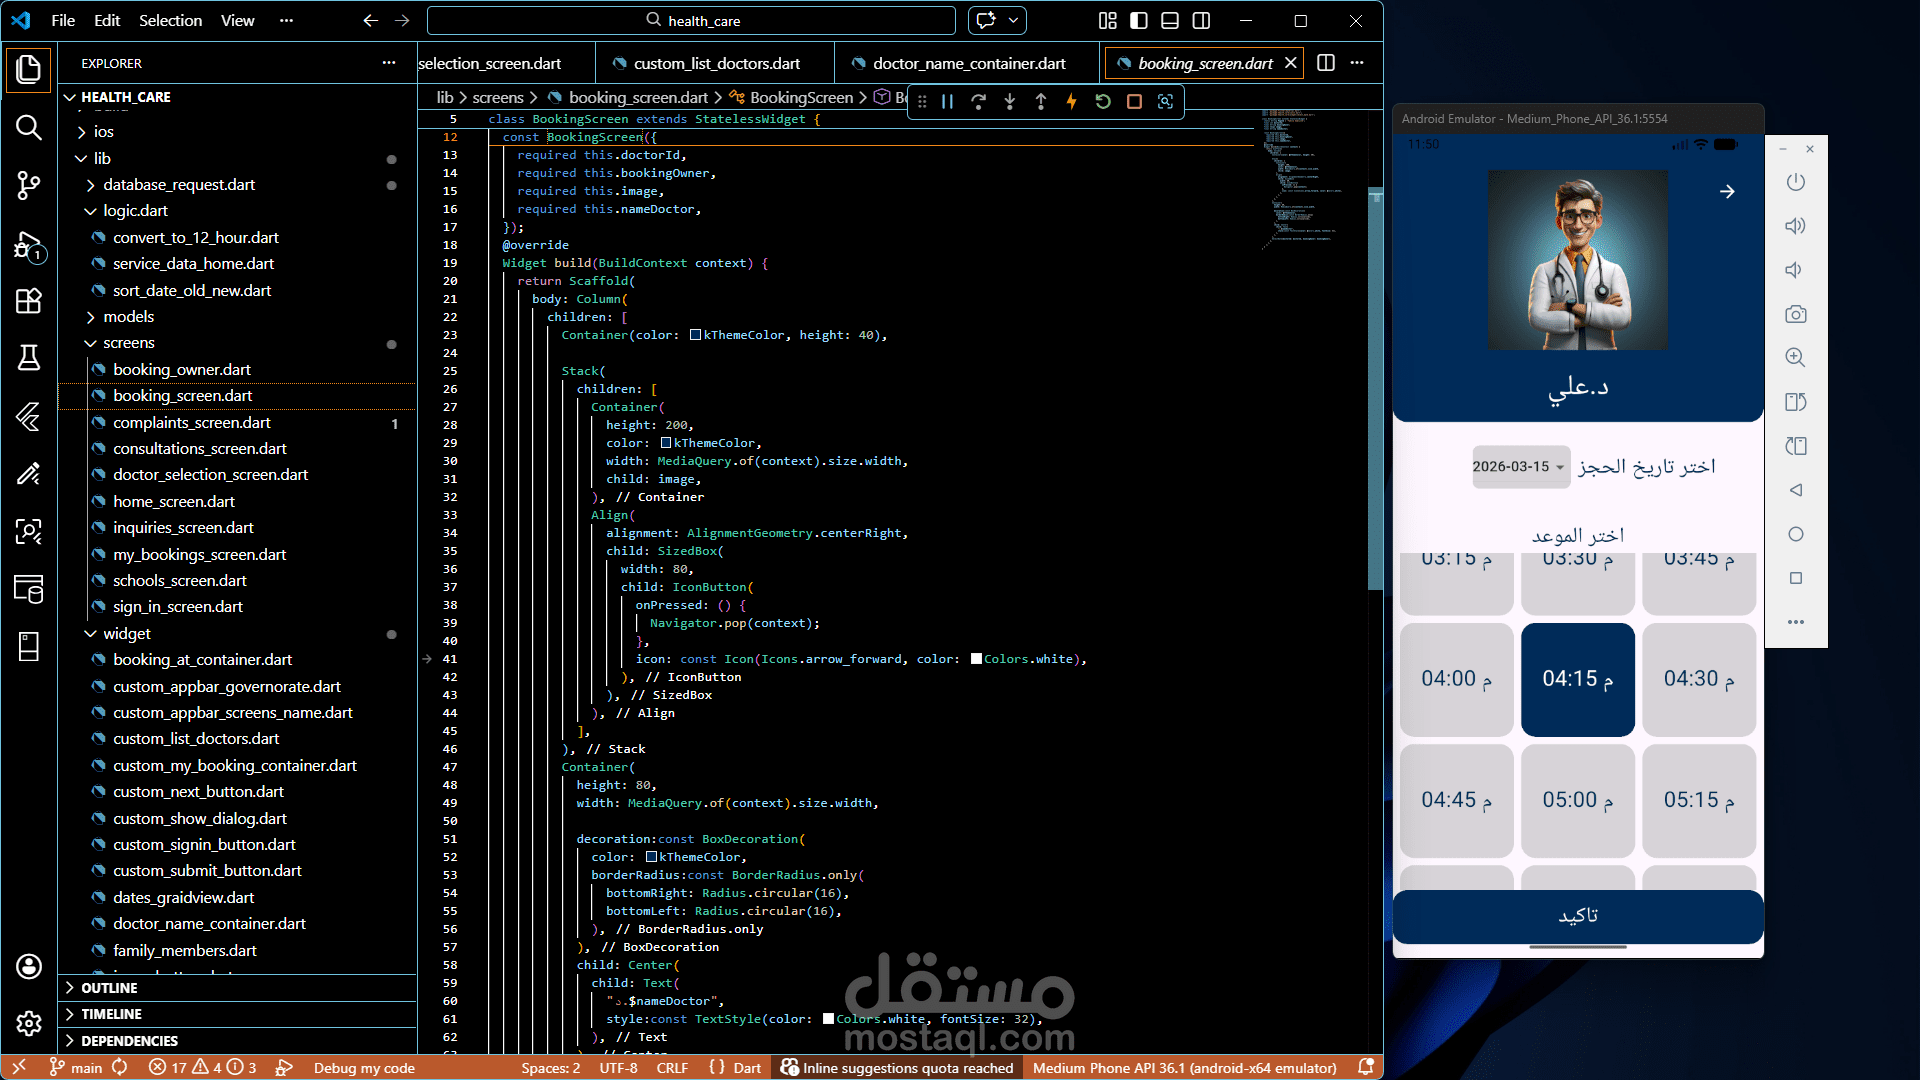
Task: Click the debug Restart icon
Action: click(1103, 101)
